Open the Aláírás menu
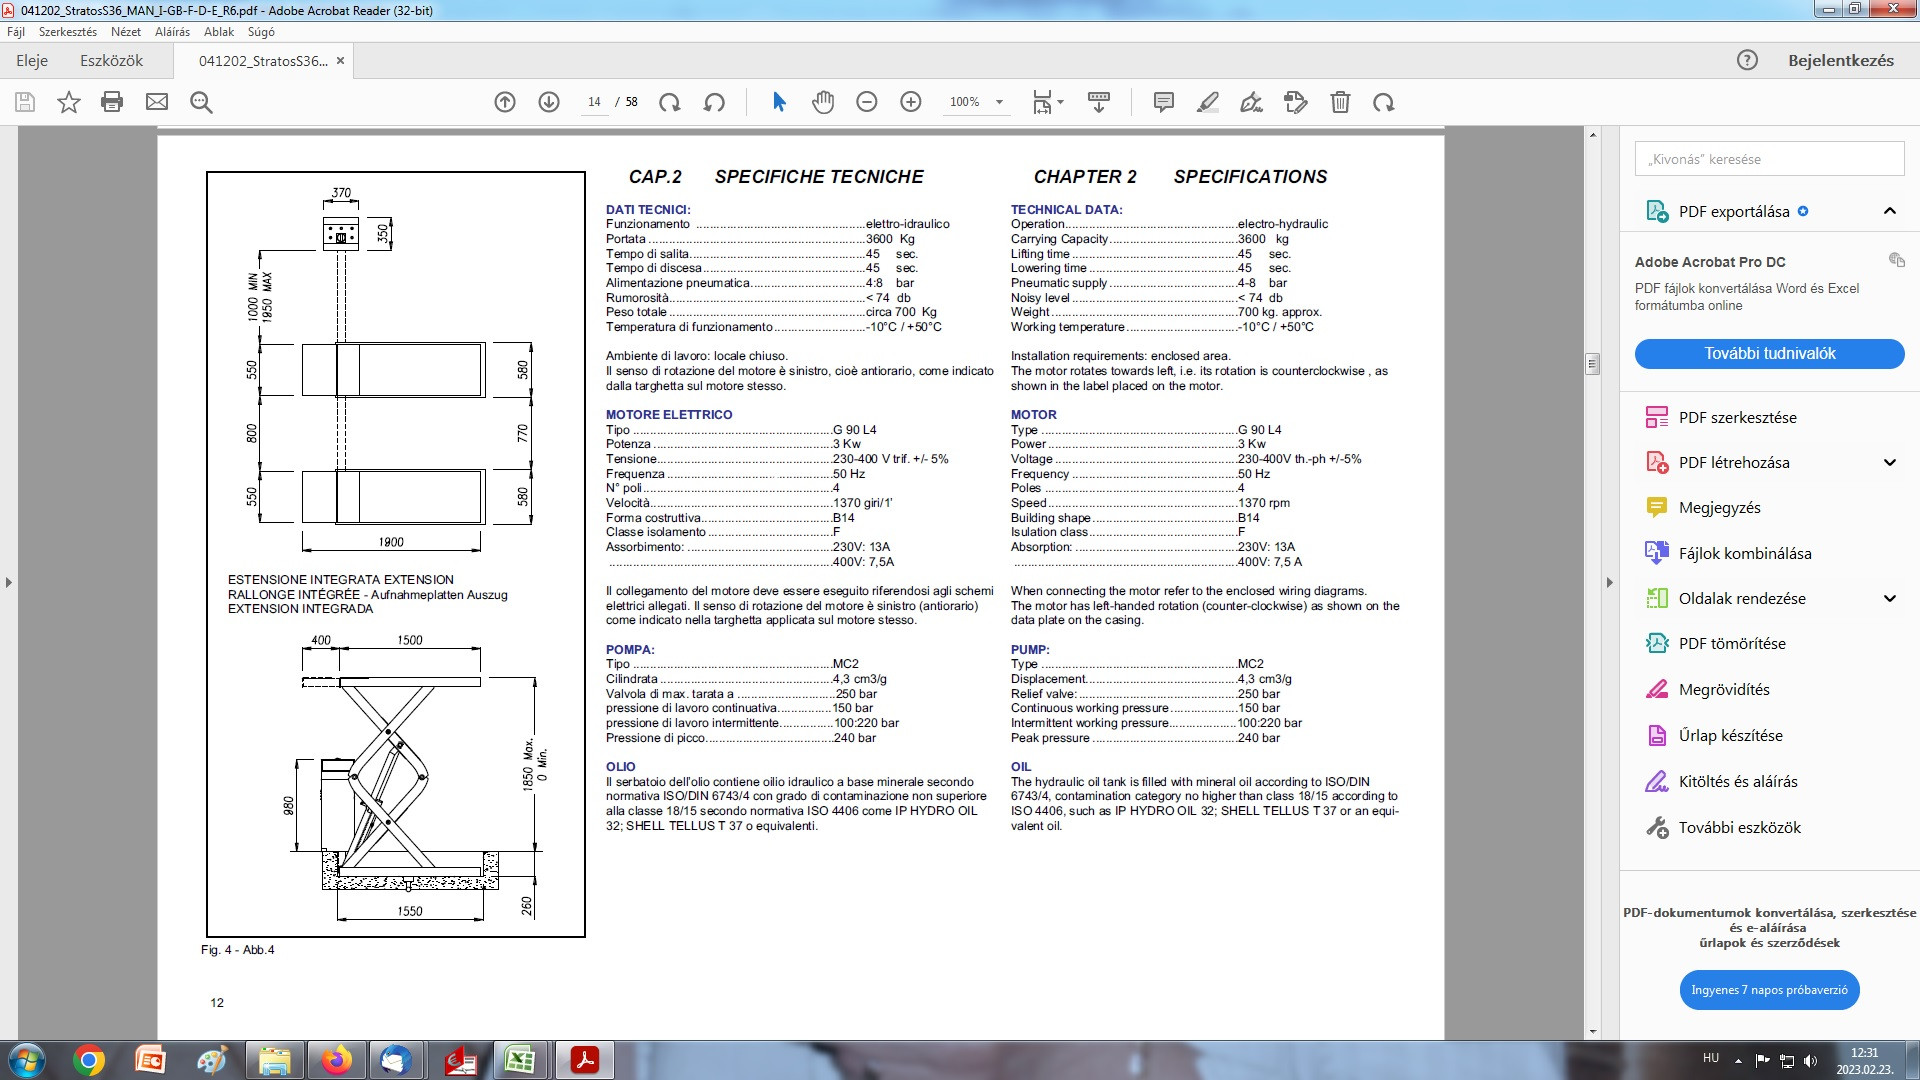 pyautogui.click(x=172, y=32)
